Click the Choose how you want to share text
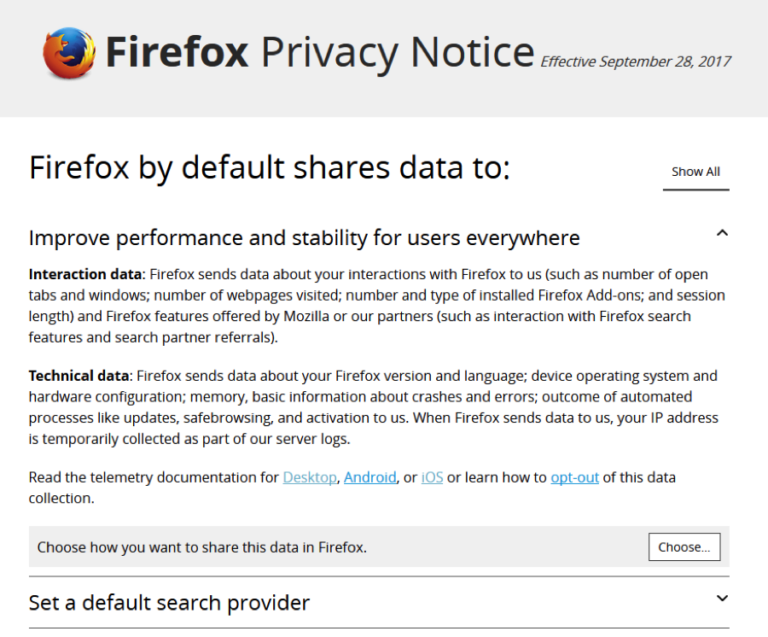Screen dimensions: 768x637 (202, 547)
